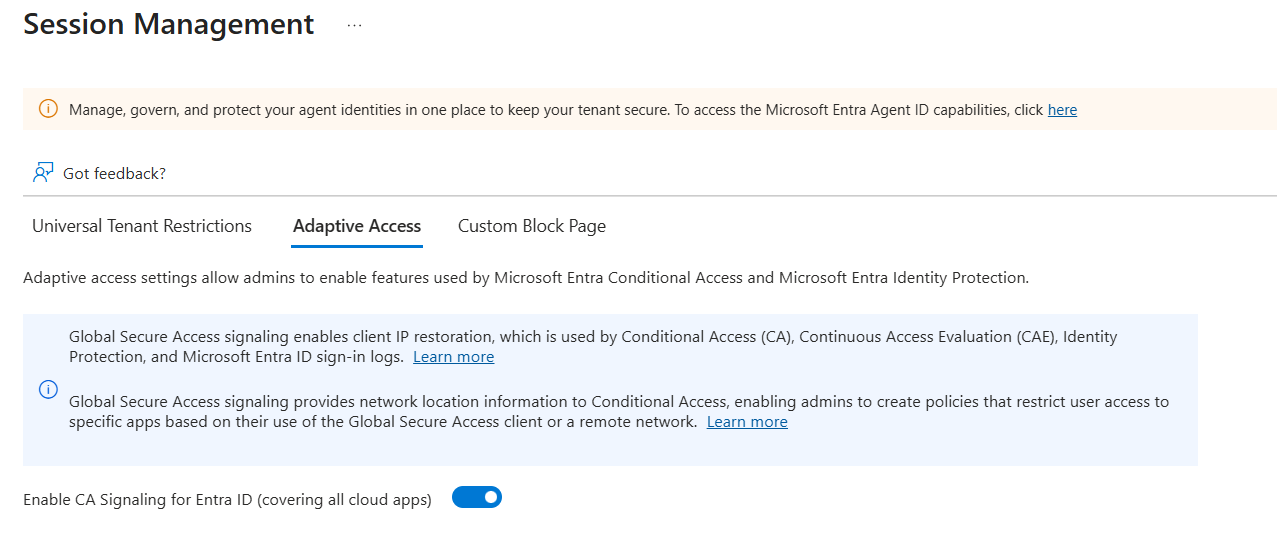Viewport: 1277px width, 543px height.
Task: Switch to the Universal Tenant Restrictions tab
Action: point(142,226)
